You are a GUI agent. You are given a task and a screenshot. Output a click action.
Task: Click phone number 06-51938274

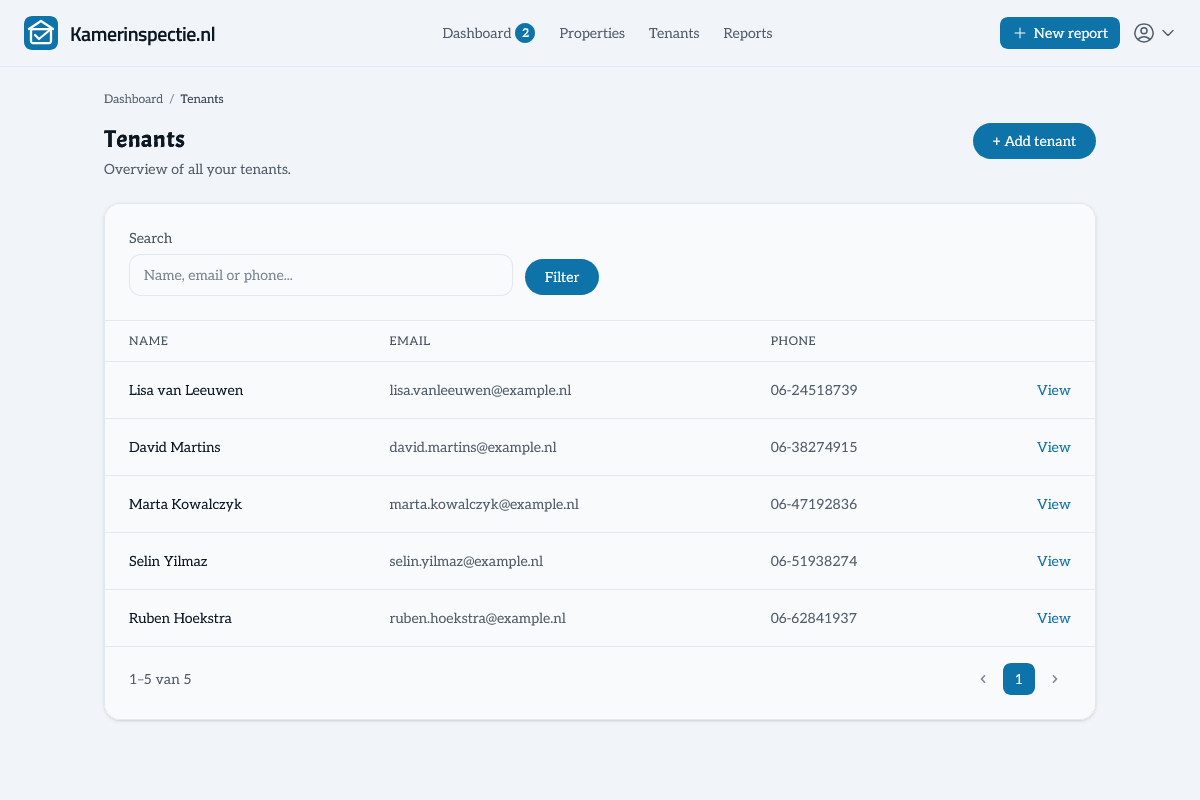[x=814, y=561]
